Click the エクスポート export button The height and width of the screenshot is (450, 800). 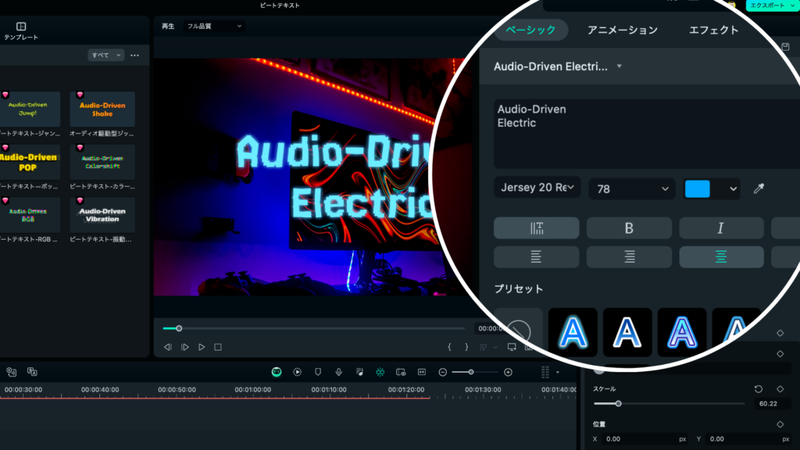[770, 5]
